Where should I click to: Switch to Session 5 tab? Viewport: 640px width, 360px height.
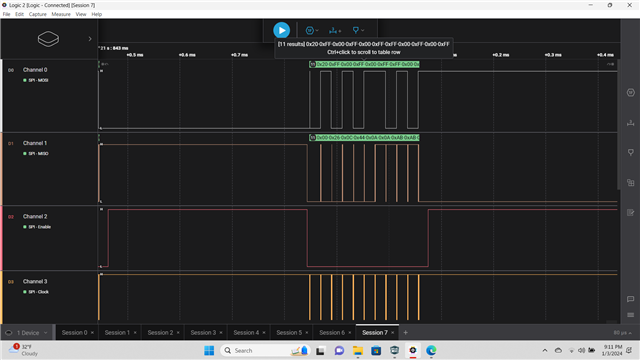point(289,333)
